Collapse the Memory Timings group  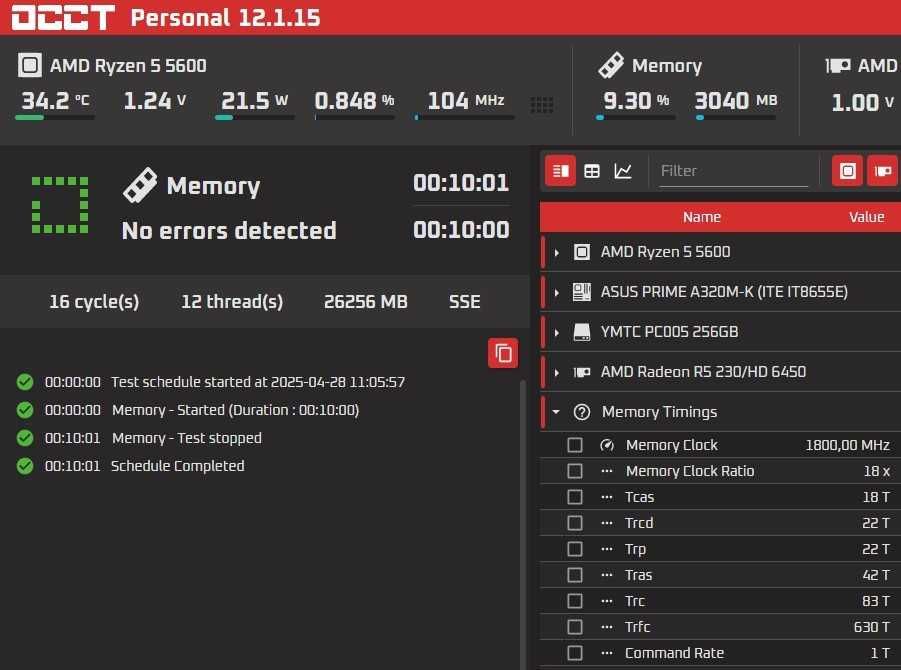[556, 412]
